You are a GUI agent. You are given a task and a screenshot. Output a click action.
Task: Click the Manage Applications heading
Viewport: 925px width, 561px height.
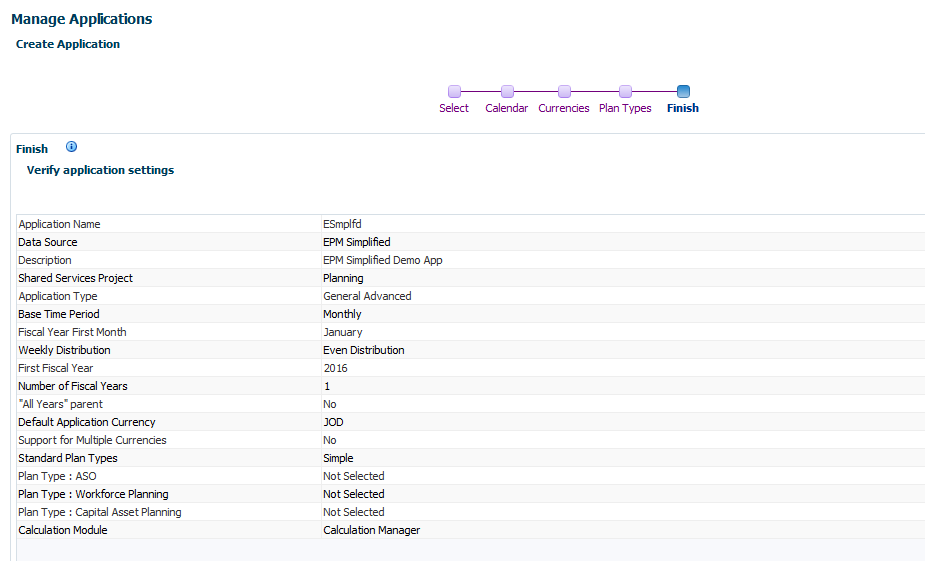point(81,19)
